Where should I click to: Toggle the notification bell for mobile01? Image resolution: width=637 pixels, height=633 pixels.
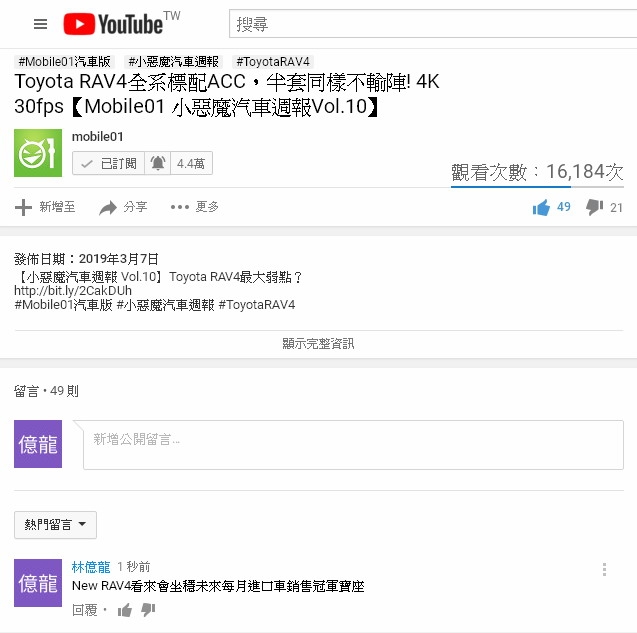coord(158,163)
